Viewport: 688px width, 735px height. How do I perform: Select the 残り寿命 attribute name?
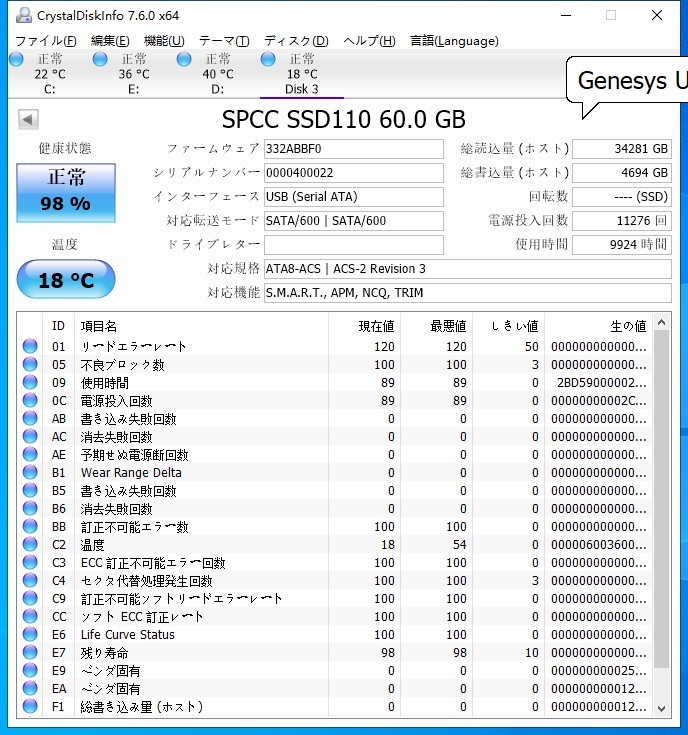click(104, 652)
